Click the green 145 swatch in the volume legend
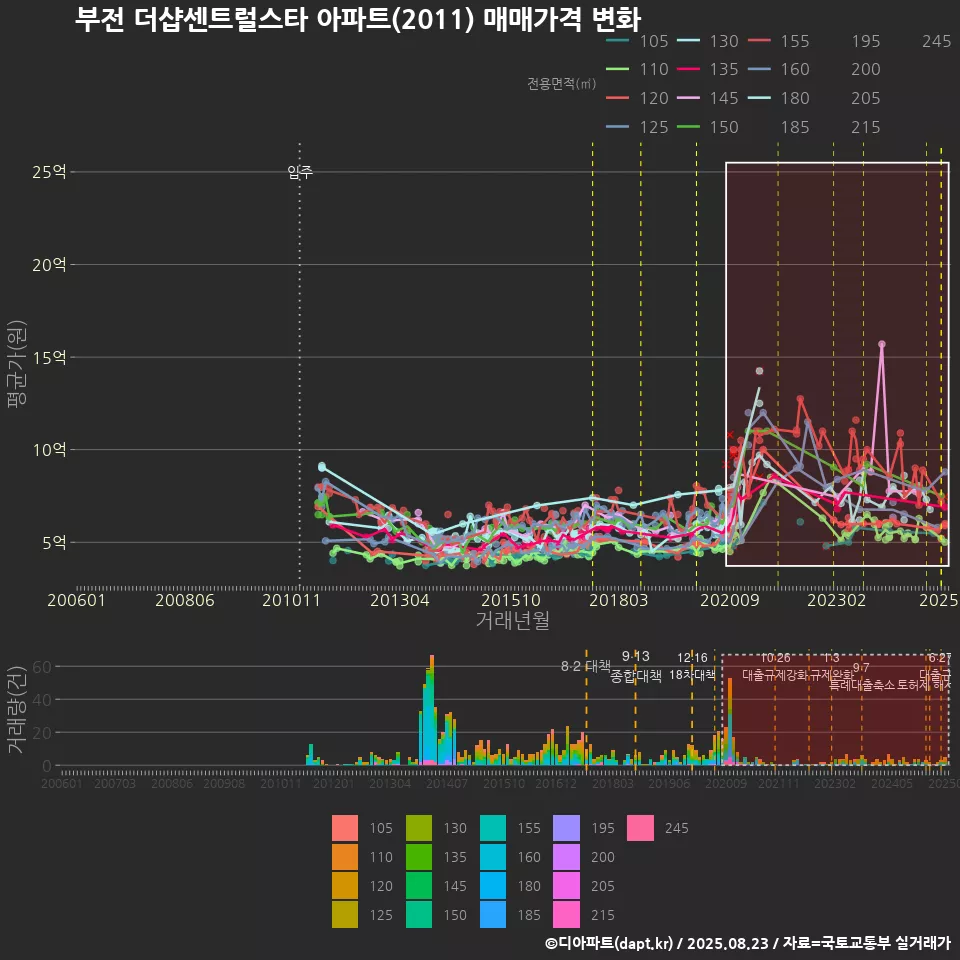Screen dimensions: 960x960 click(419, 885)
